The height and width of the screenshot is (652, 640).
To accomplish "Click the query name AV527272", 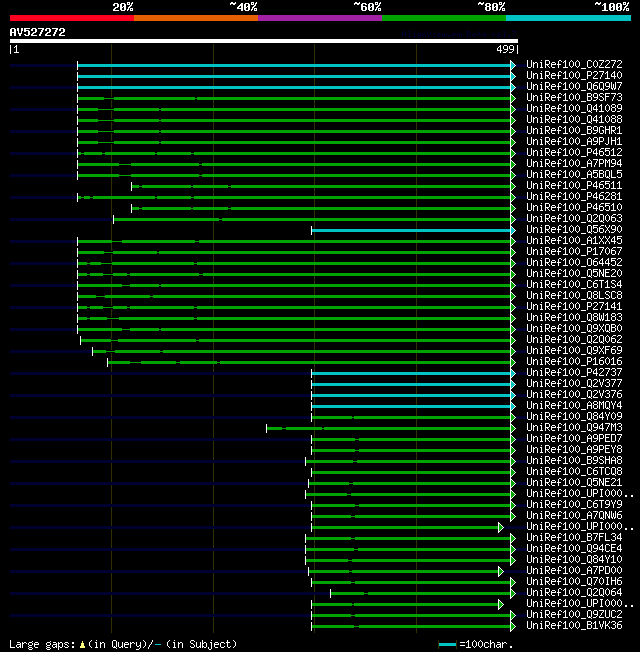I will pyautogui.click(x=37, y=32).
